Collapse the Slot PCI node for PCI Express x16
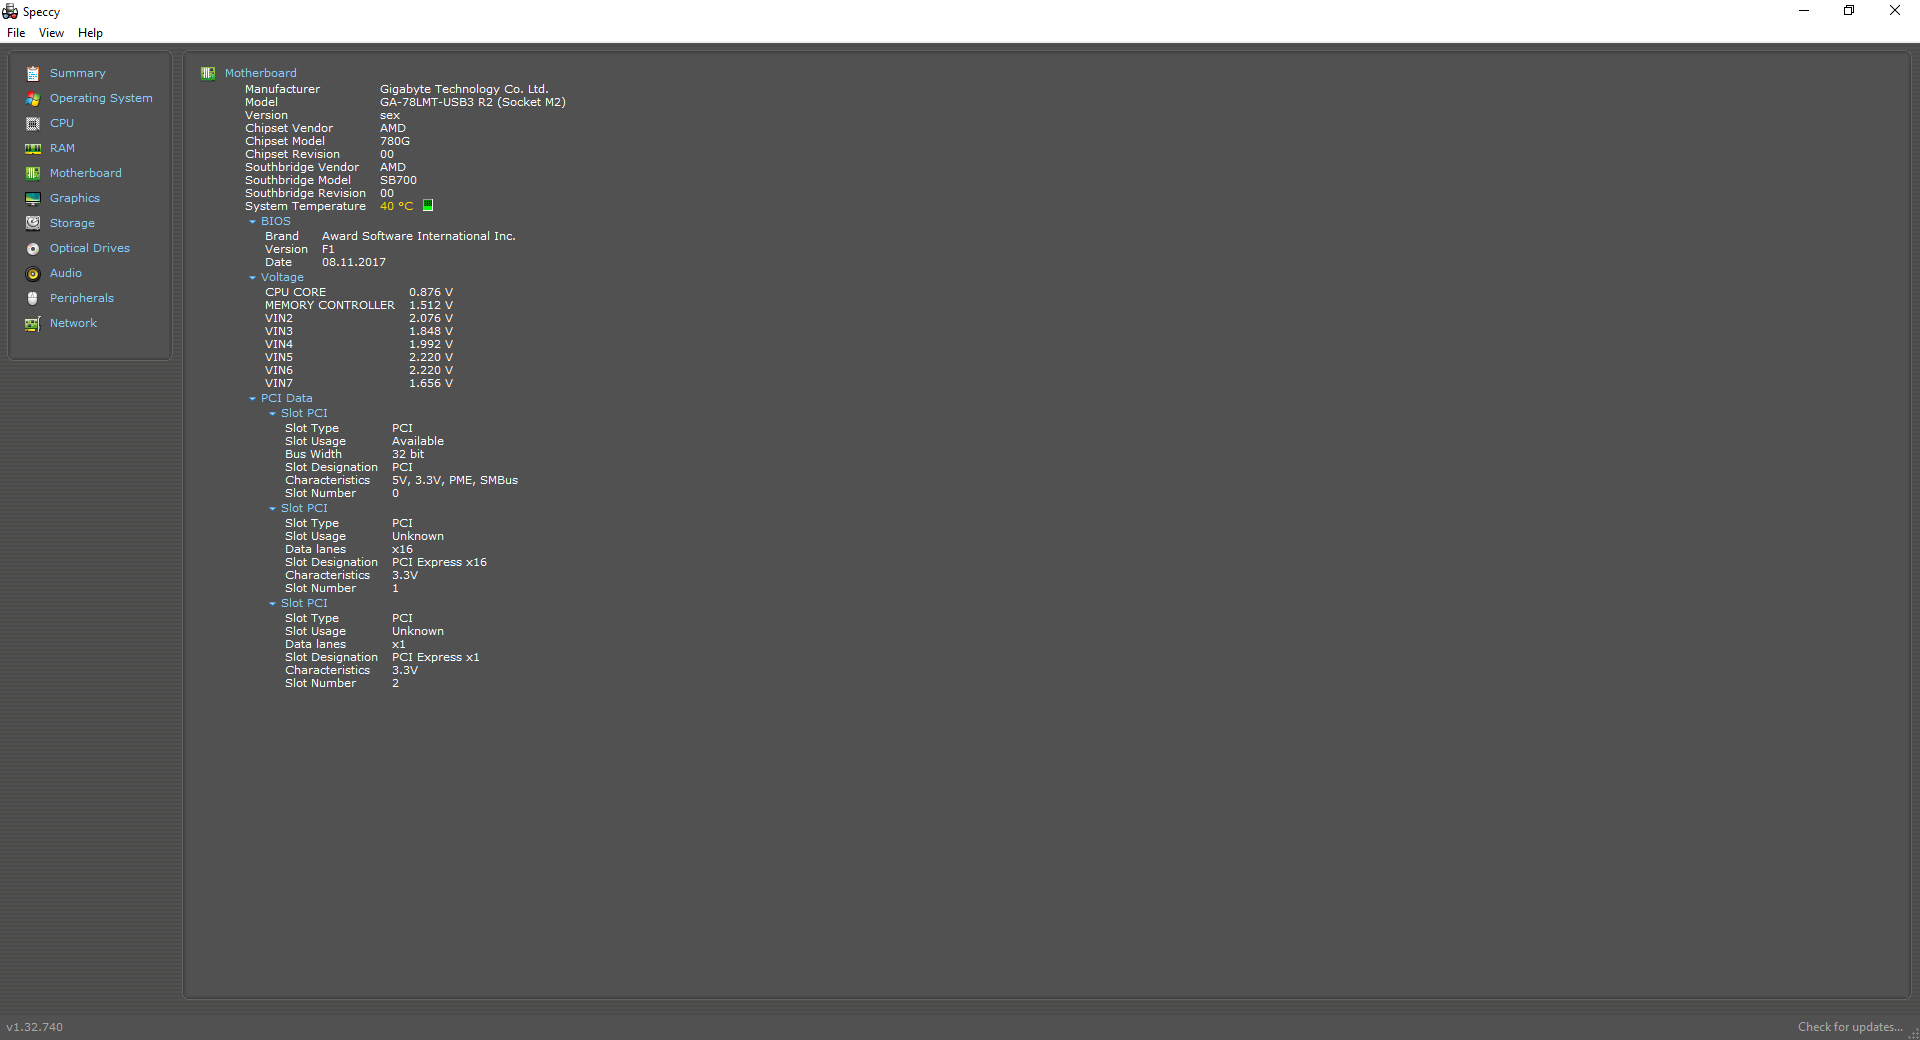Viewport: 1920px width, 1040px height. [x=272, y=509]
